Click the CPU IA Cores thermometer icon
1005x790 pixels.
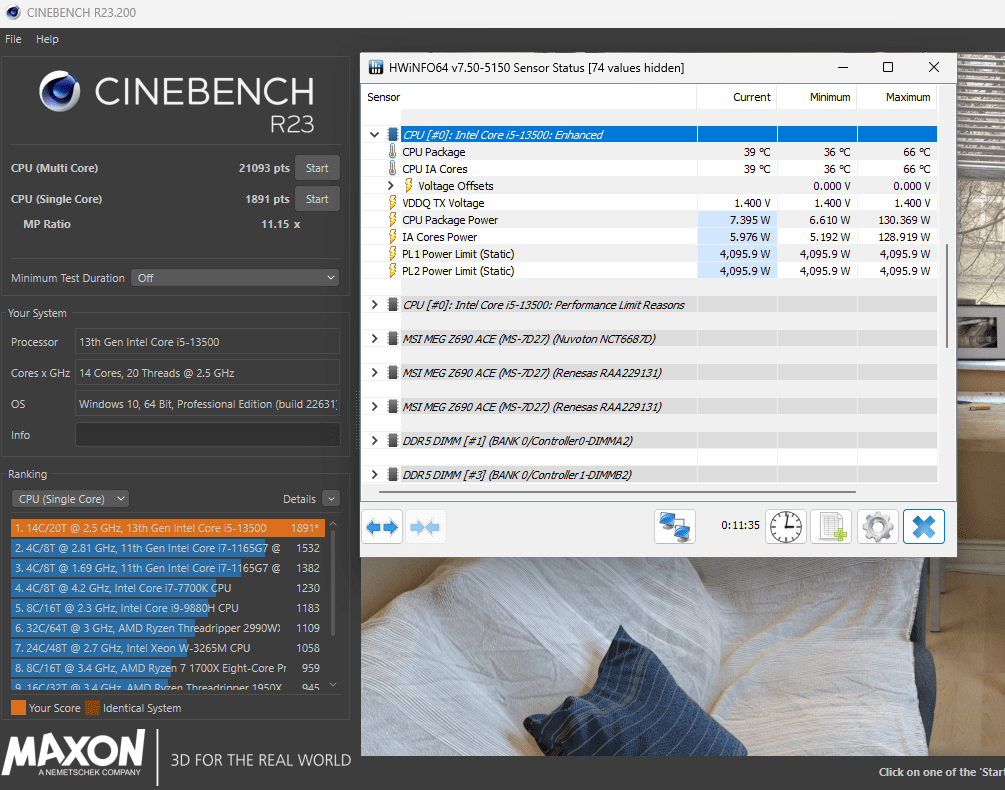[x=392, y=169]
